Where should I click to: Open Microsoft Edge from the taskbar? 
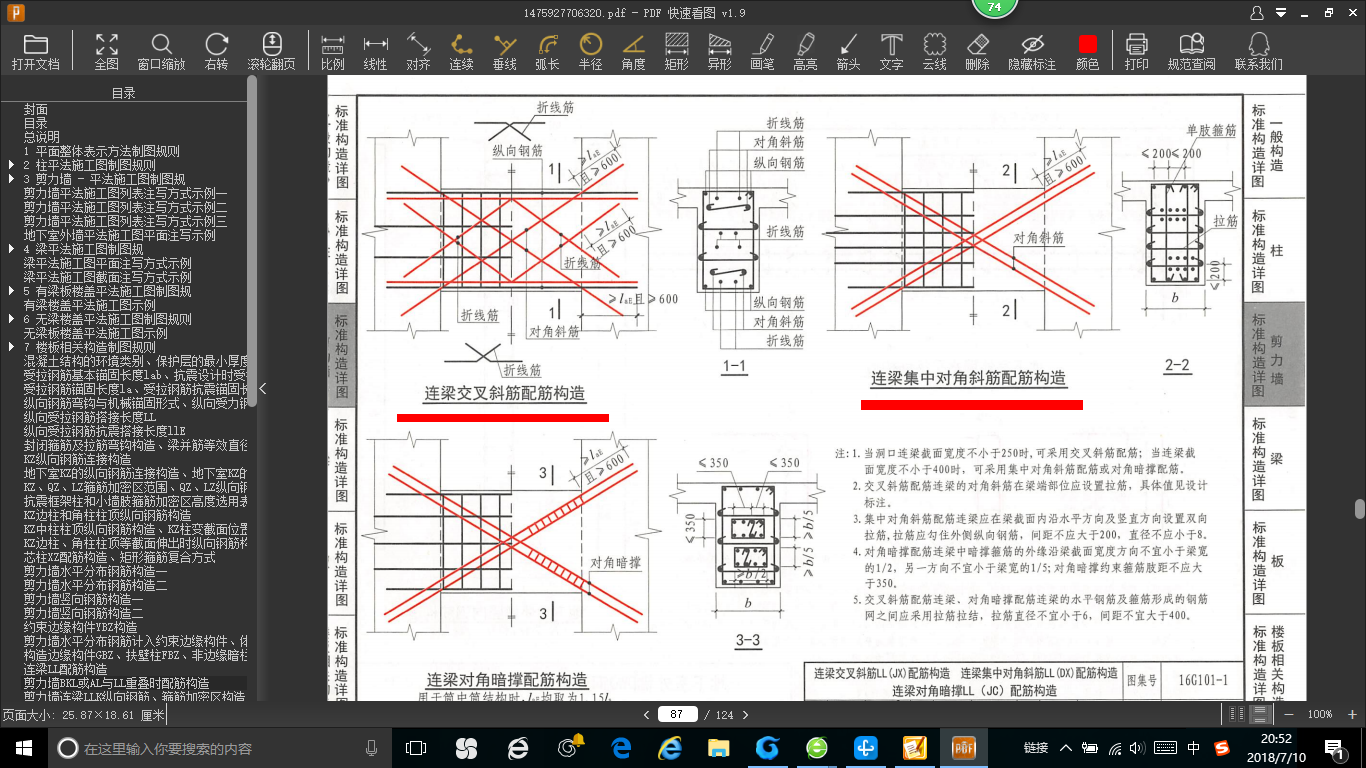(x=621, y=748)
